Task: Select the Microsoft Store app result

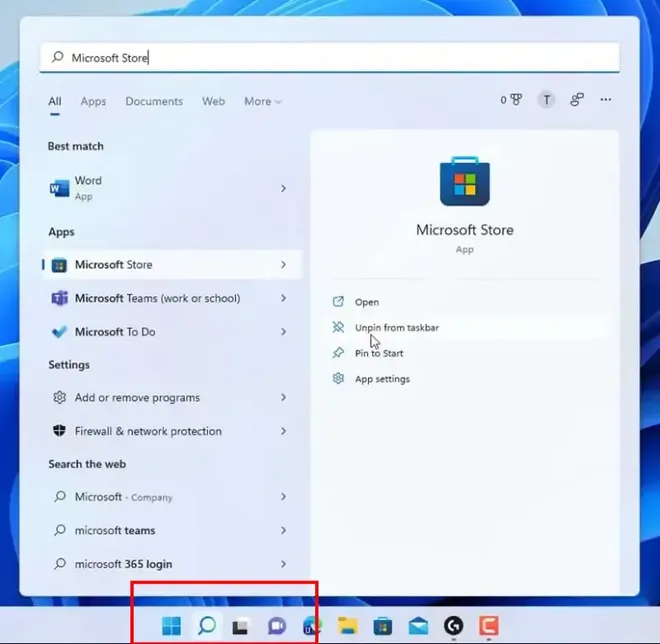Action: (172, 264)
